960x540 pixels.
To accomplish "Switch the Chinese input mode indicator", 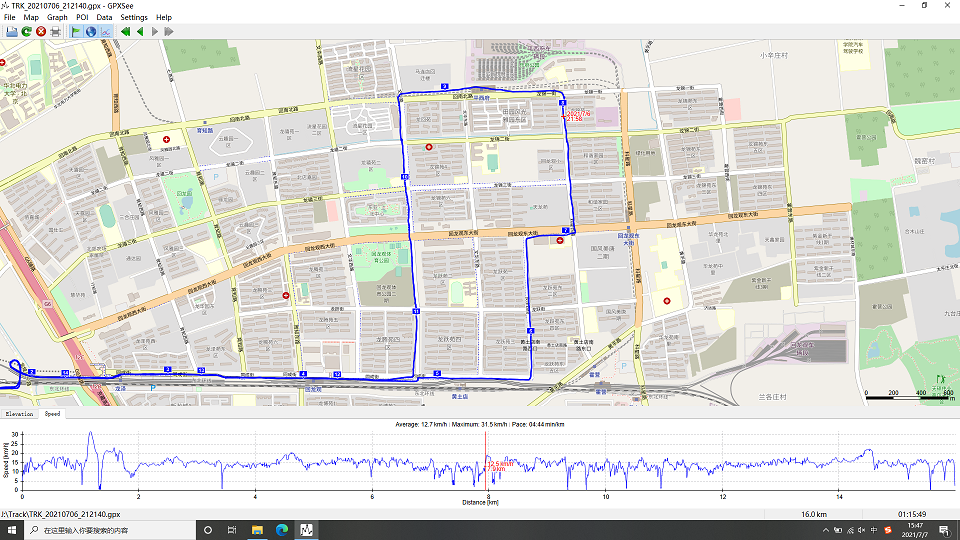I will (874, 530).
